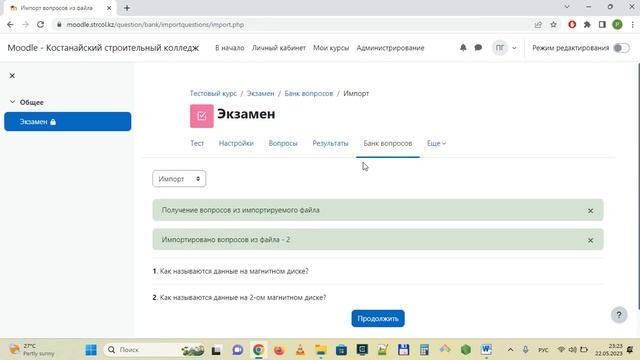Click the pink Экзамен quiz icon
The width and height of the screenshot is (640, 360).
tap(202, 116)
